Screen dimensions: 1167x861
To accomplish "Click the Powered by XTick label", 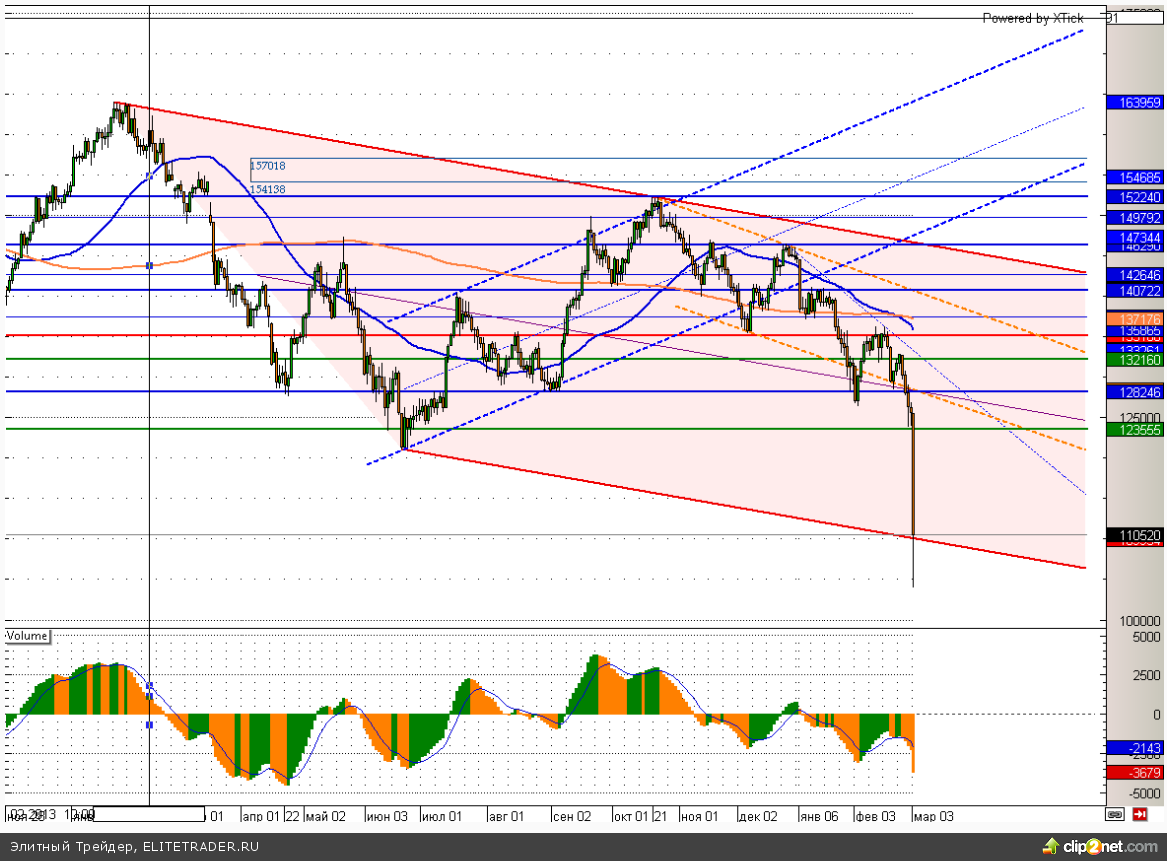I will point(1032,18).
